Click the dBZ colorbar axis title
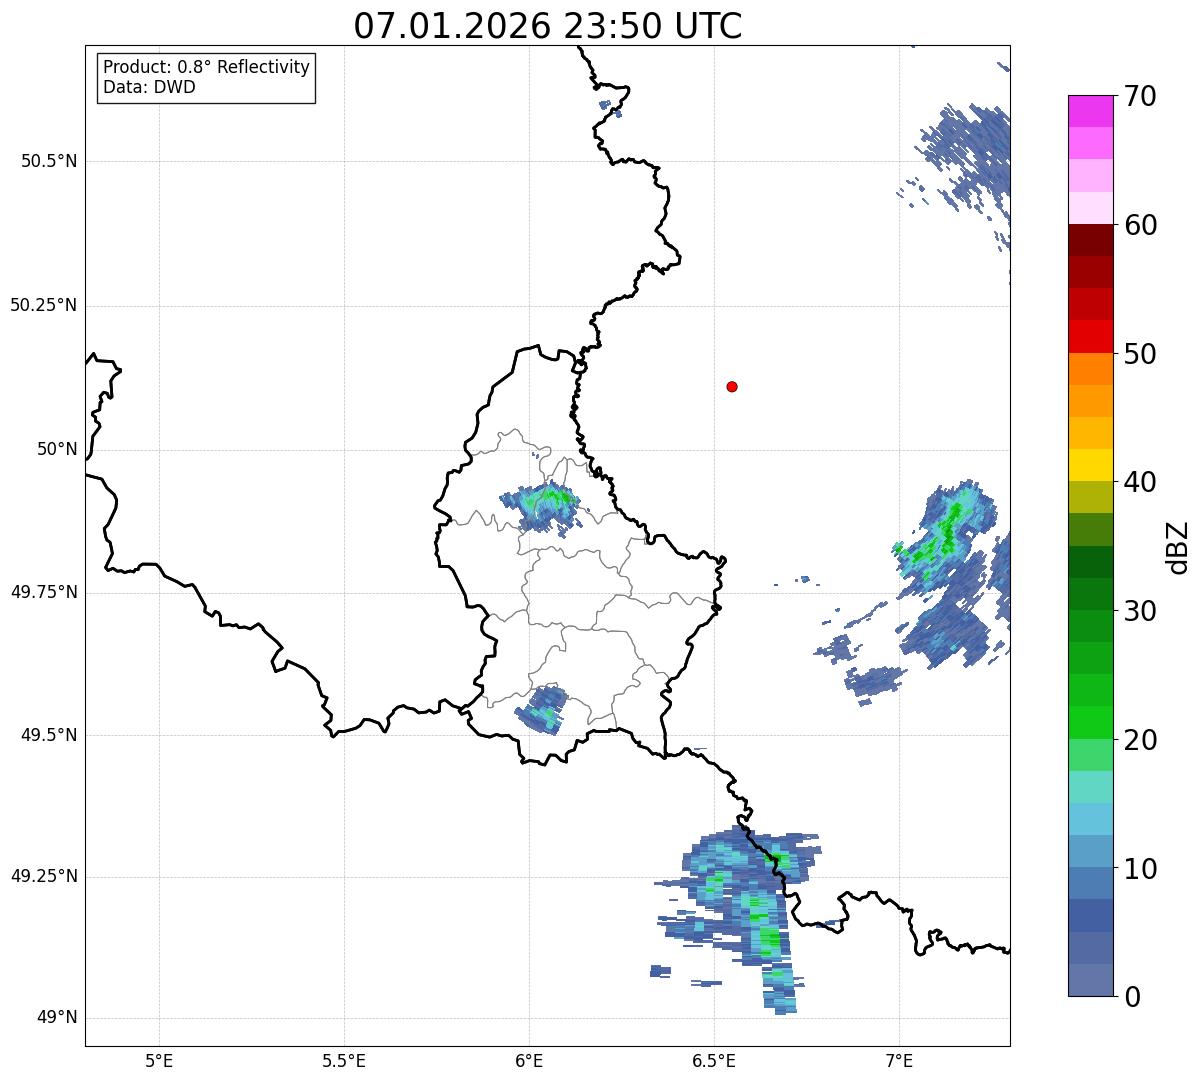 (x=1180, y=546)
